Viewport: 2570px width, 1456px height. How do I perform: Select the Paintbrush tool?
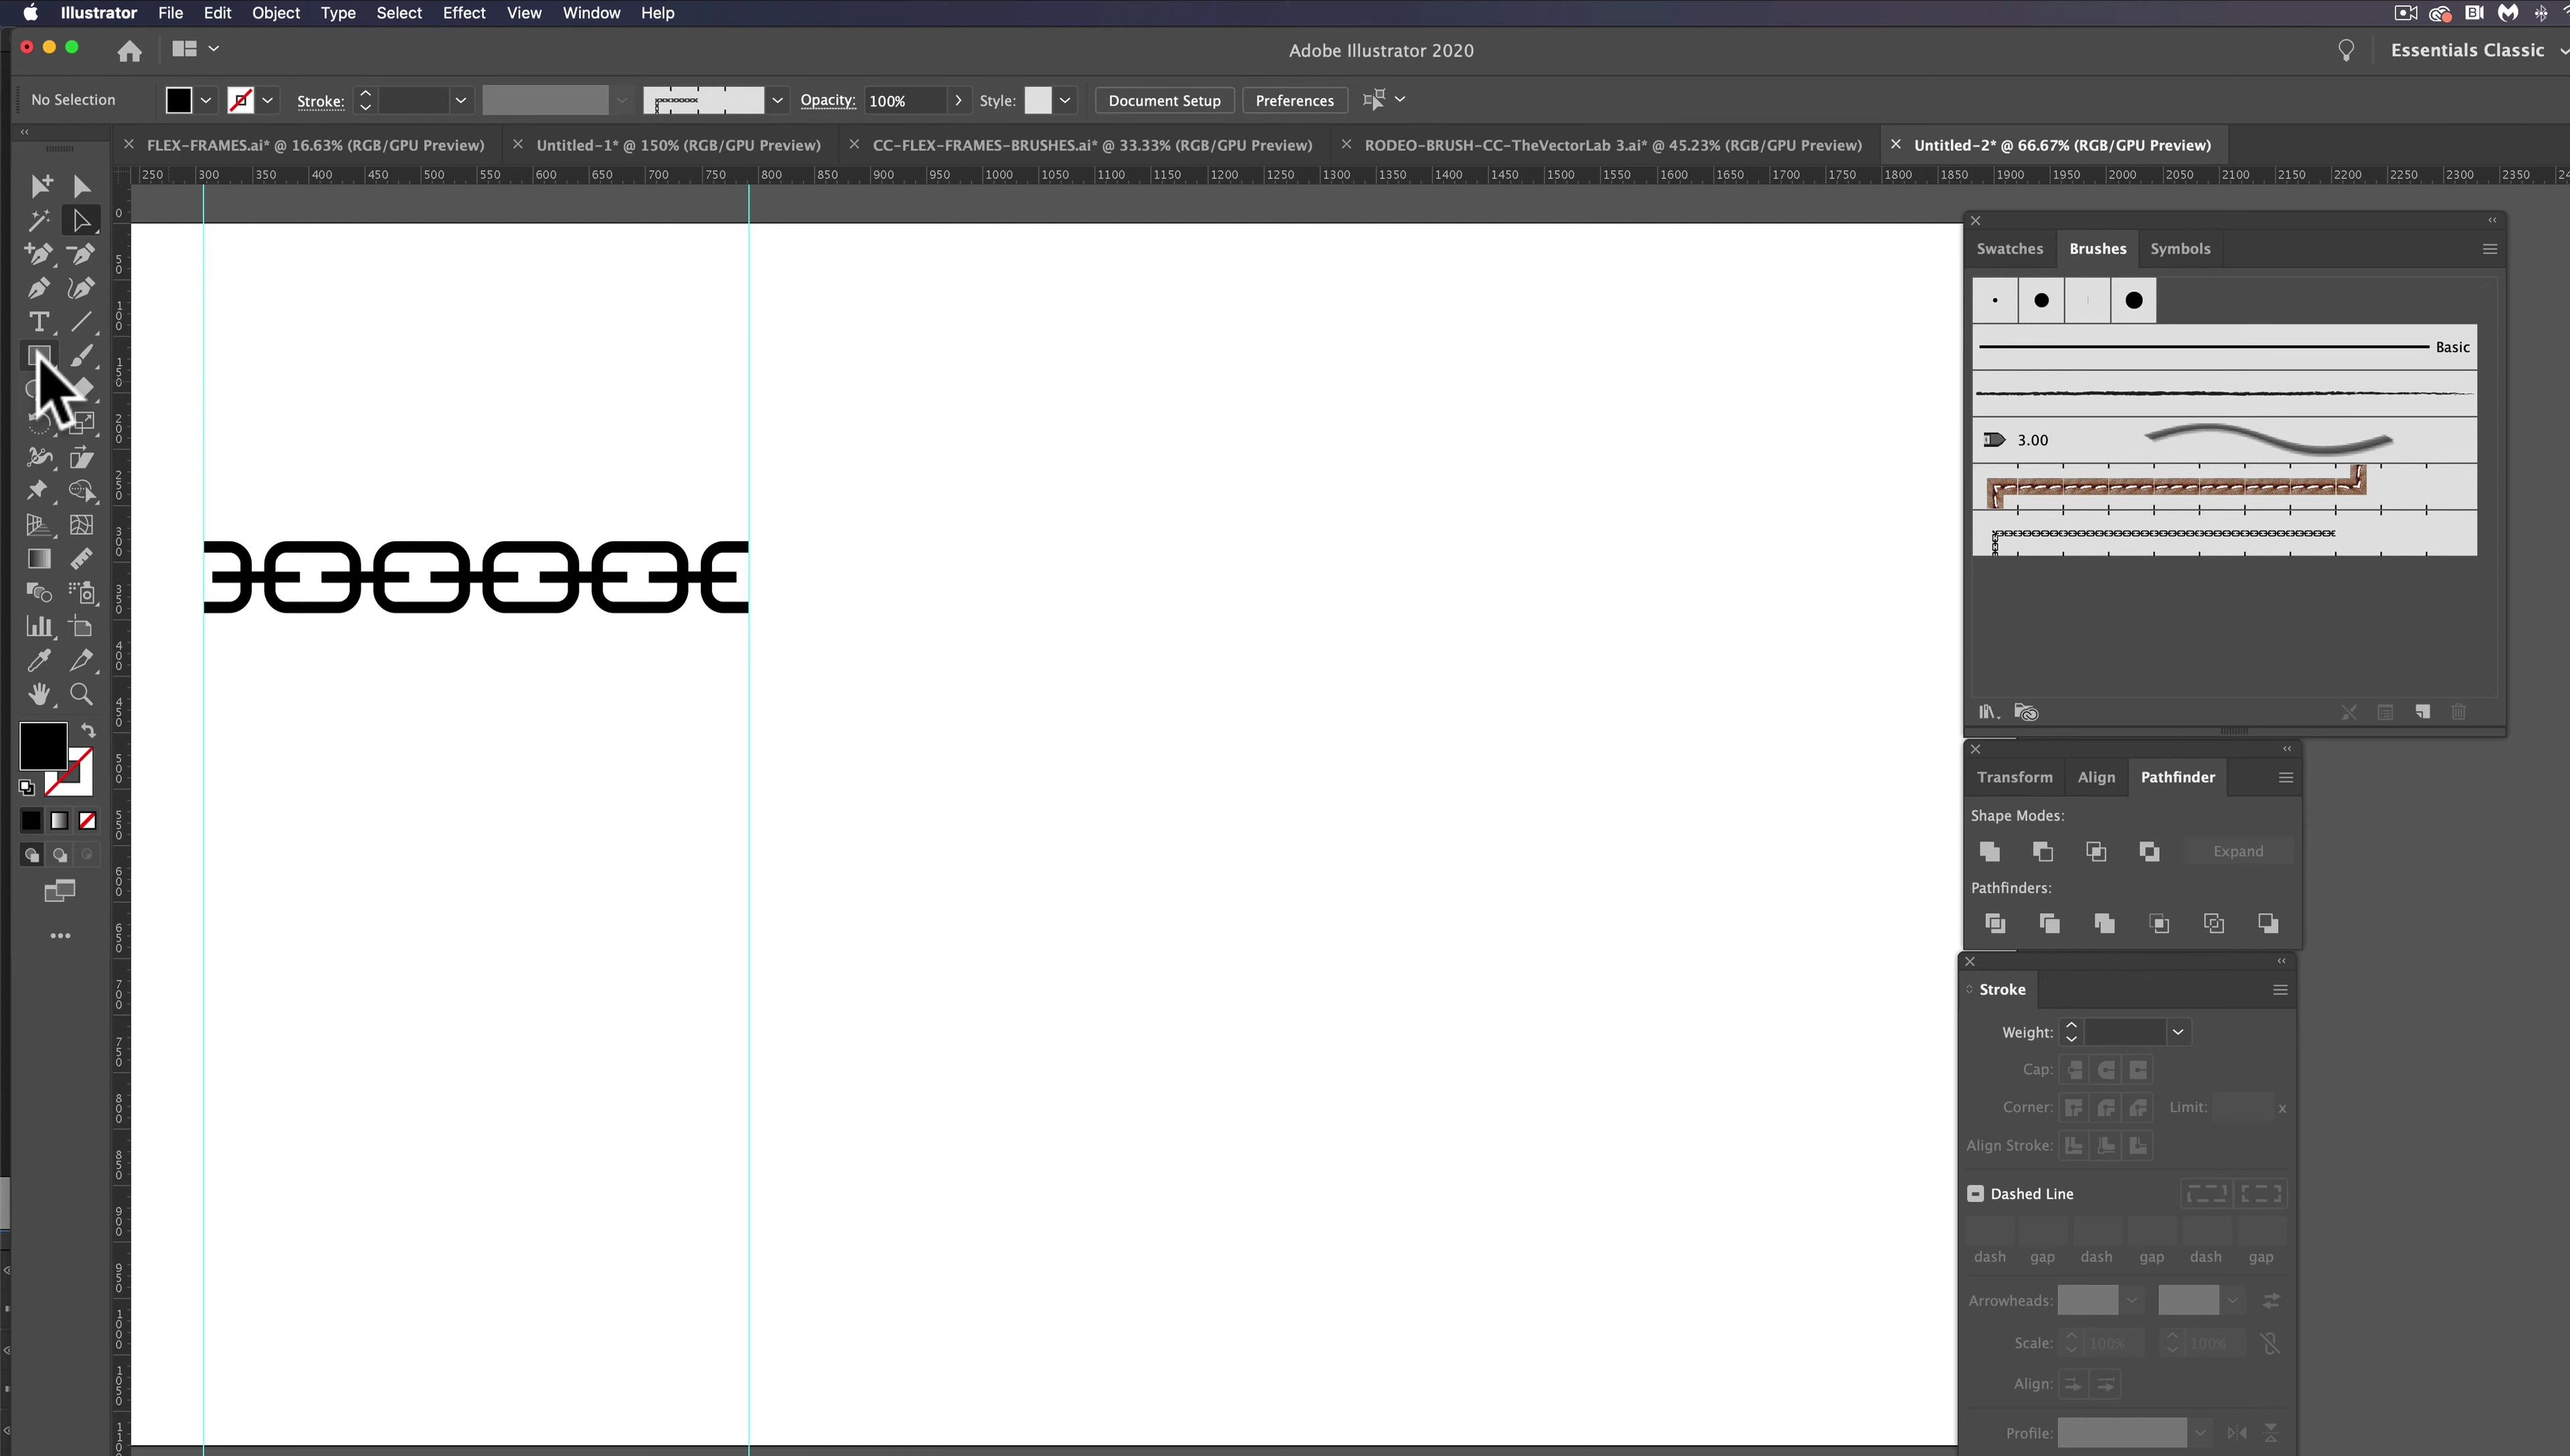[x=81, y=356]
